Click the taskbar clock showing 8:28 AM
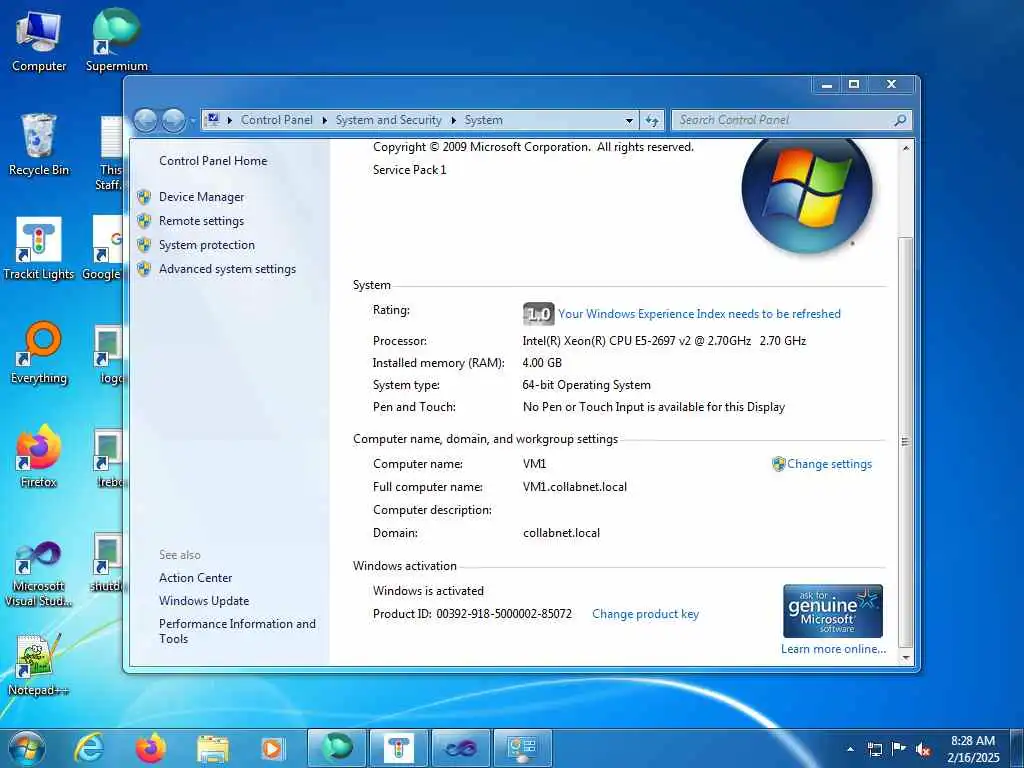This screenshot has width=1024, height=768. tap(973, 749)
